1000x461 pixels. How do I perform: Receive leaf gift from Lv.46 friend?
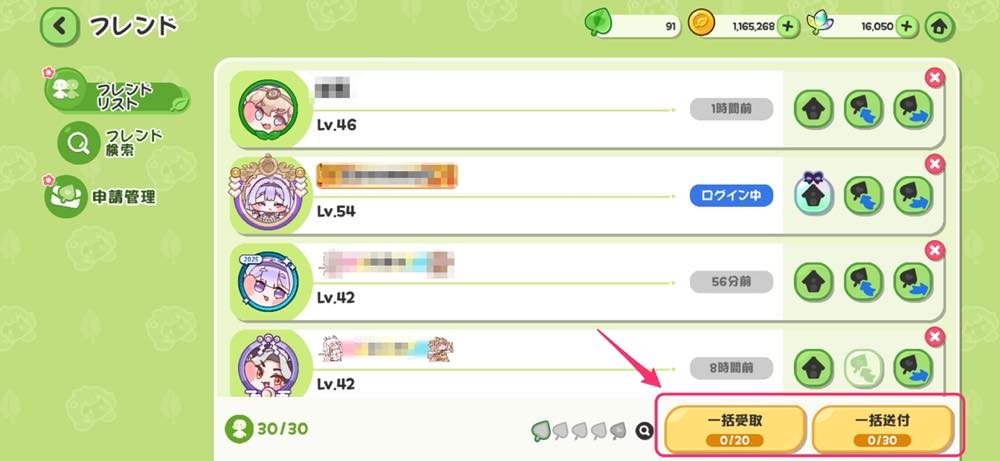(x=864, y=110)
